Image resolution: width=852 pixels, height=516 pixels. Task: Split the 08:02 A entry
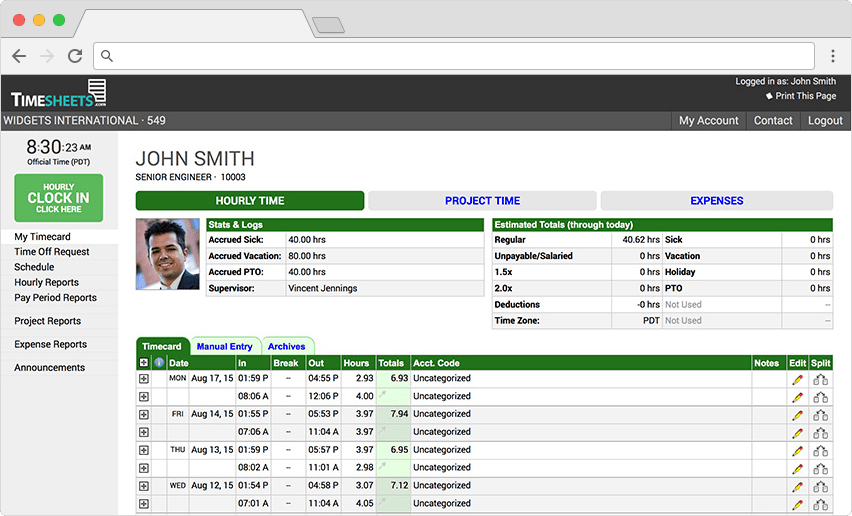[820, 469]
